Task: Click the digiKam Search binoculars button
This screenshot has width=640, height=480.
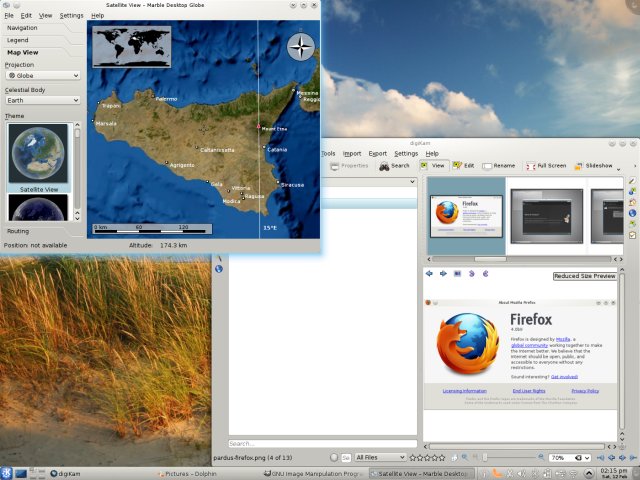Action: (x=394, y=166)
